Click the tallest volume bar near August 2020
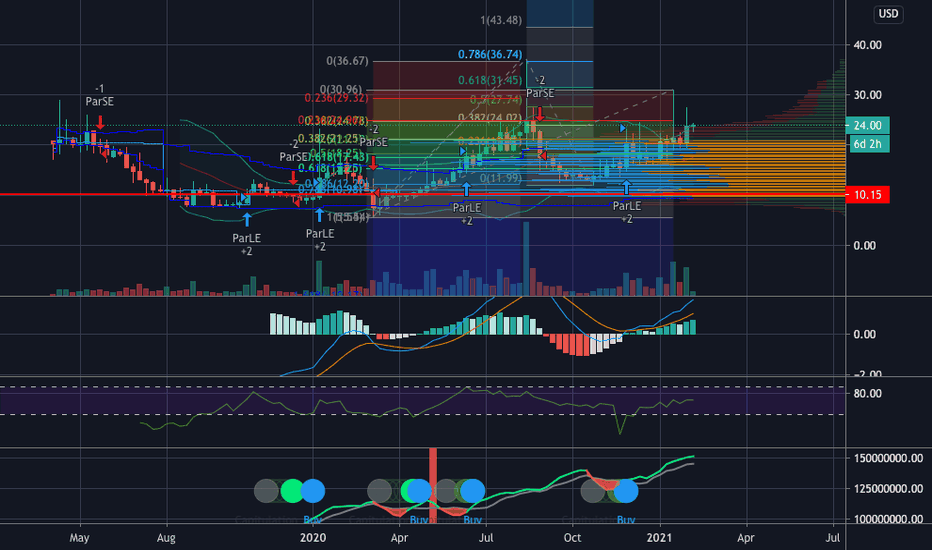Image resolution: width=932 pixels, height=550 pixels. pyautogui.click(x=526, y=259)
